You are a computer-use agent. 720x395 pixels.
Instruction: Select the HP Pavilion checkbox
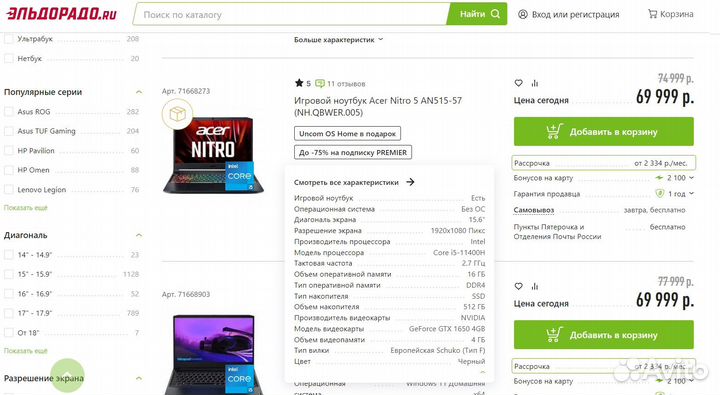[8, 151]
